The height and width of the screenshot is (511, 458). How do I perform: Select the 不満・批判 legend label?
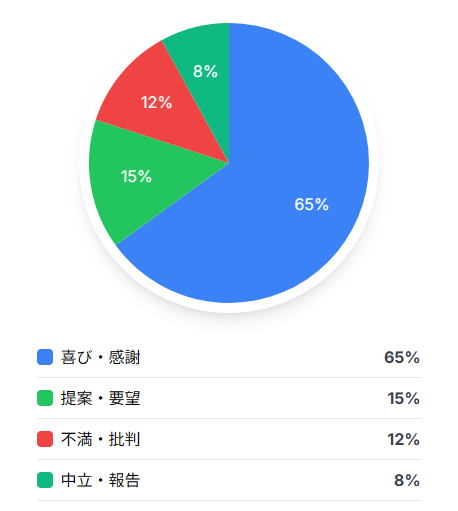[x=100, y=439]
